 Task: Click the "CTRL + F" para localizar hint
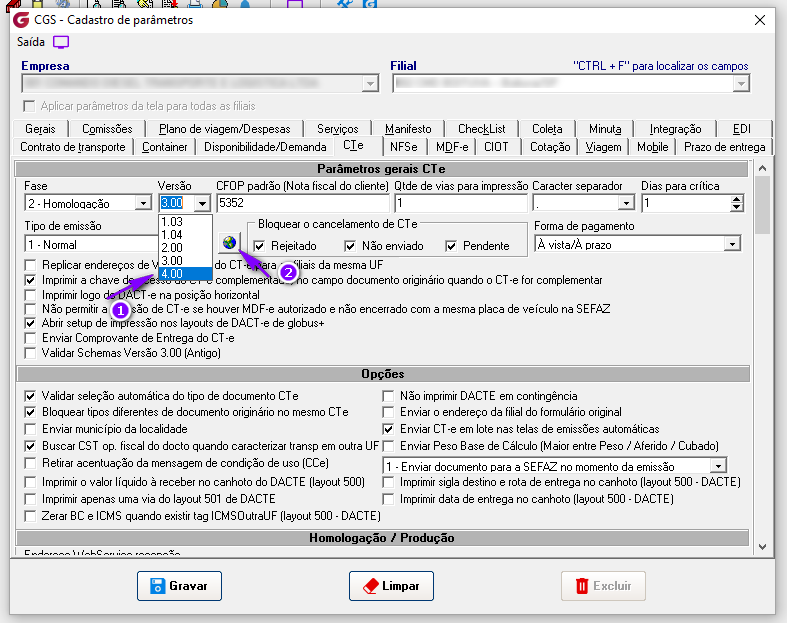pos(661,66)
